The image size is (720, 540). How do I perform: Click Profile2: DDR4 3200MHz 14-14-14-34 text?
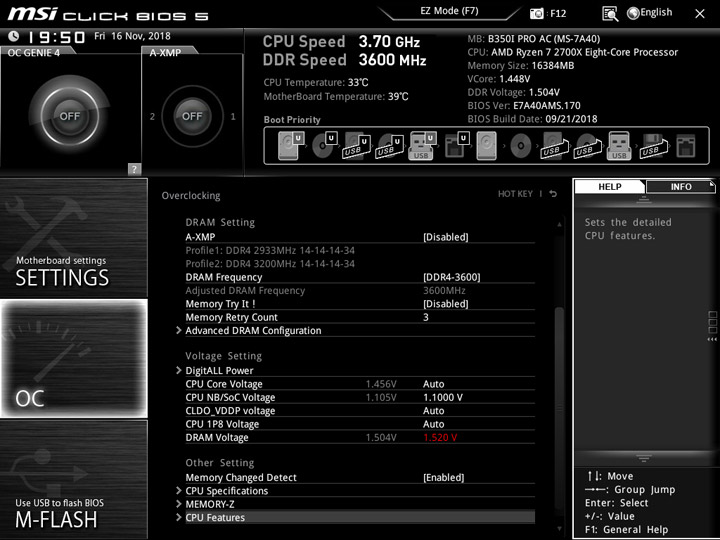click(x=270, y=264)
